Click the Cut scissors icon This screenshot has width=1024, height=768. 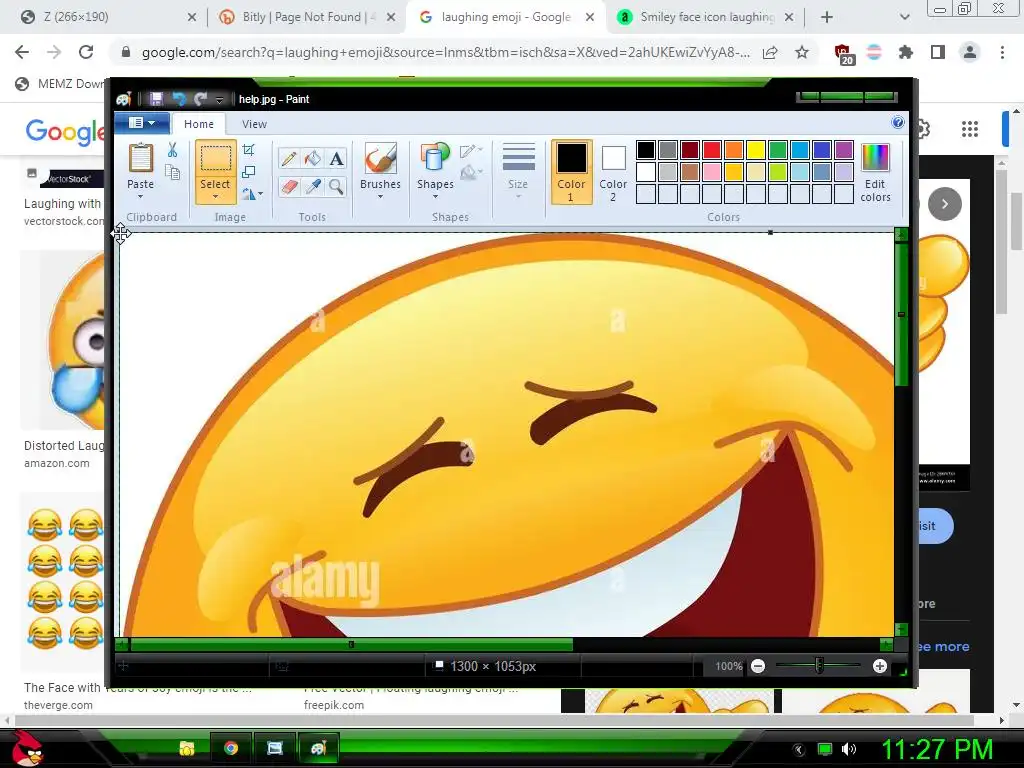pos(172,150)
